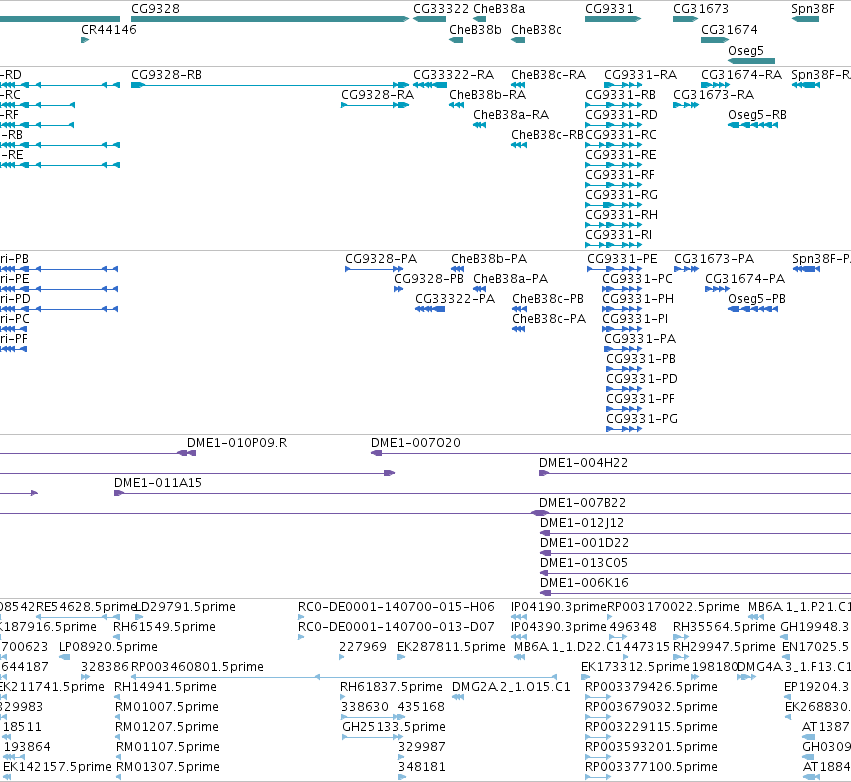Select the CG33322 gene feature
The width and height of the screenshot is (851, 782).
coord(429,19)
